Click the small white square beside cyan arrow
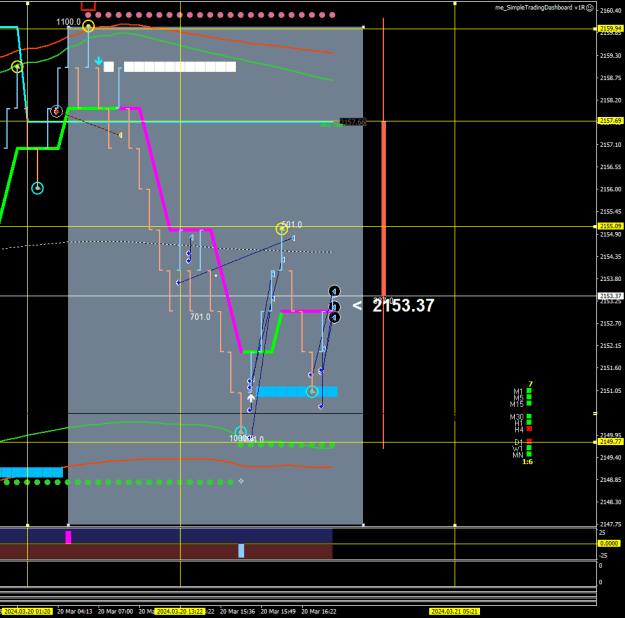625x618 pixels. click(x=109, y=67)
